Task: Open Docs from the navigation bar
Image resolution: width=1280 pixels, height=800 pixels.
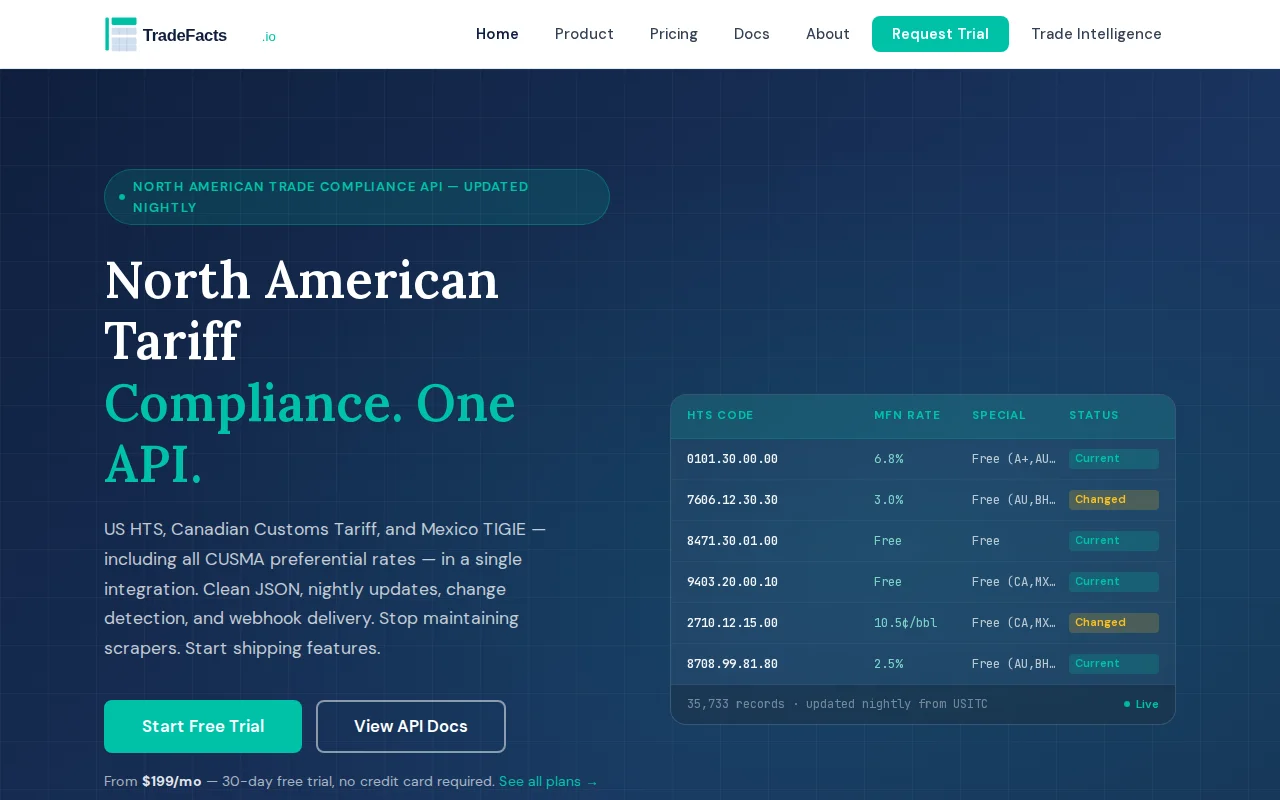Action: click(x=752, y=34)
